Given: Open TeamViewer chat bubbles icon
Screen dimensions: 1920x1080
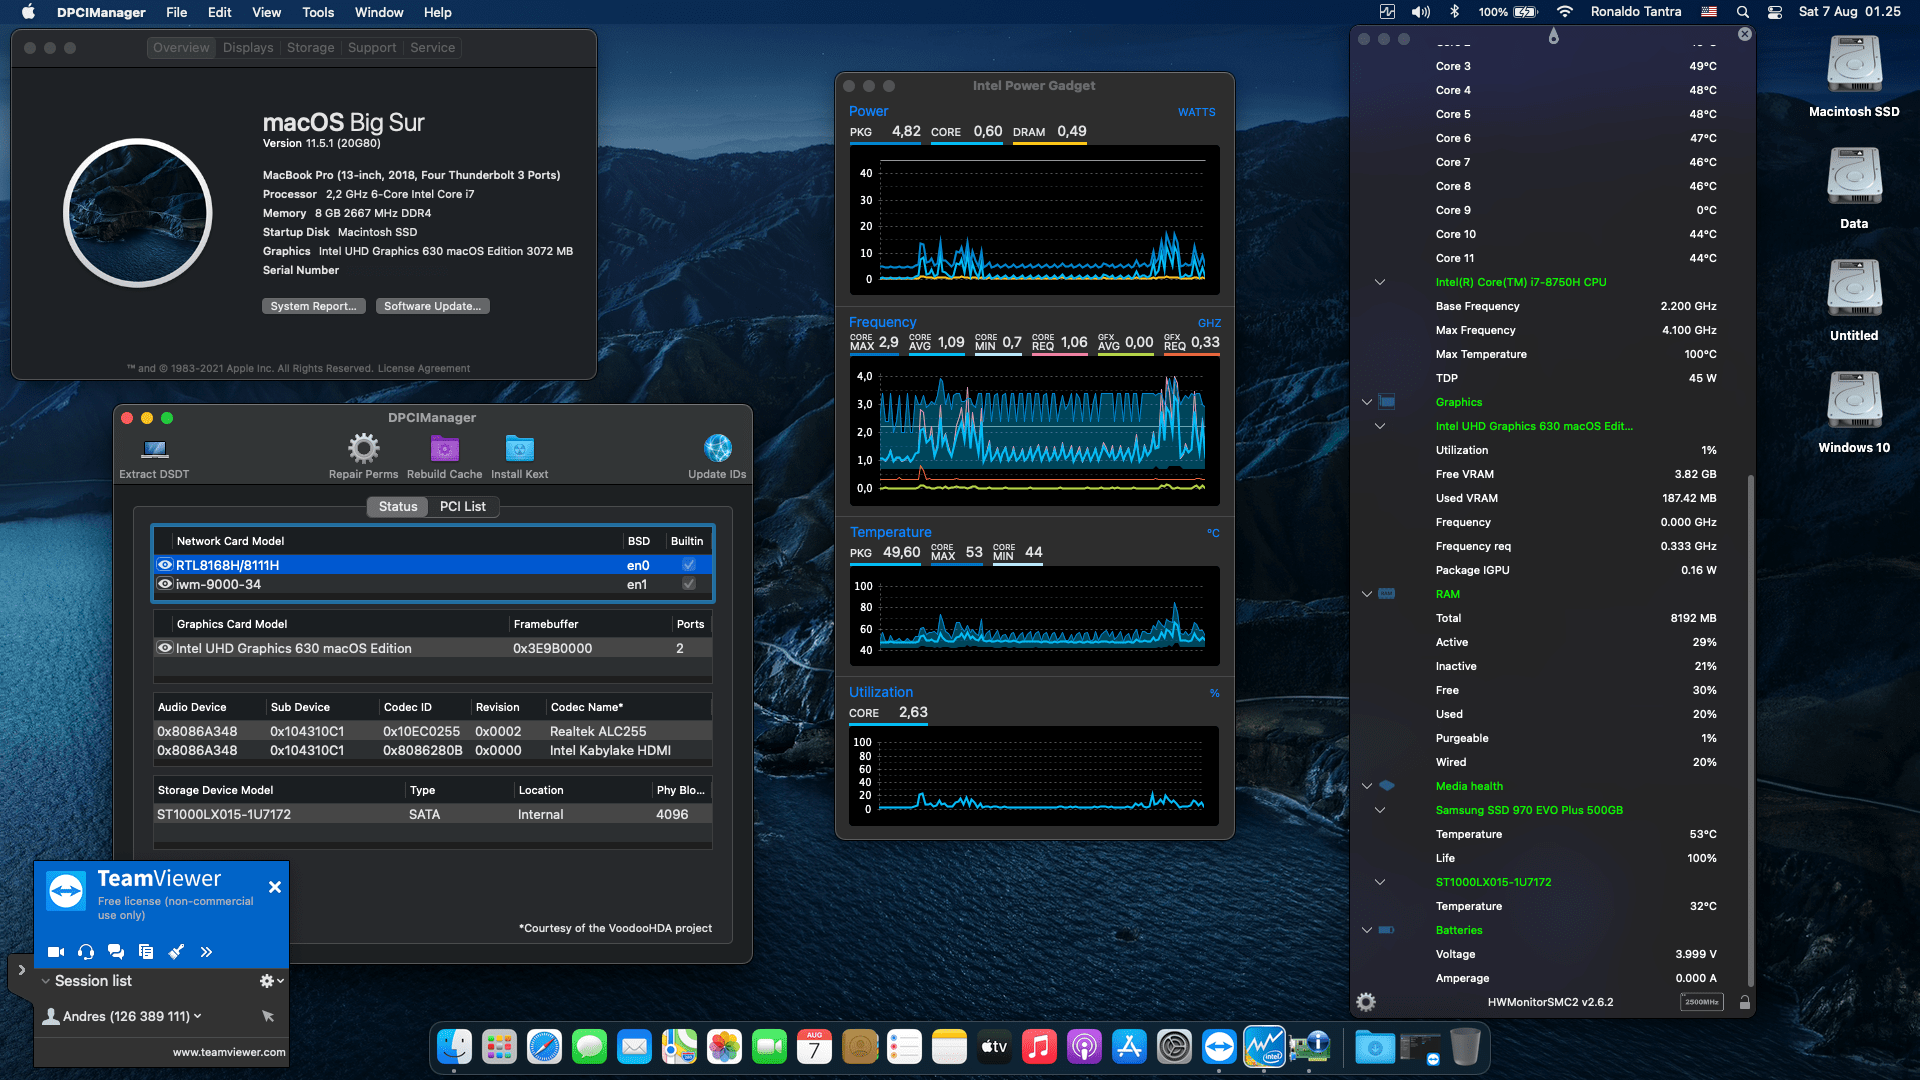Looking at the screenshot, I should click(116, 952).
